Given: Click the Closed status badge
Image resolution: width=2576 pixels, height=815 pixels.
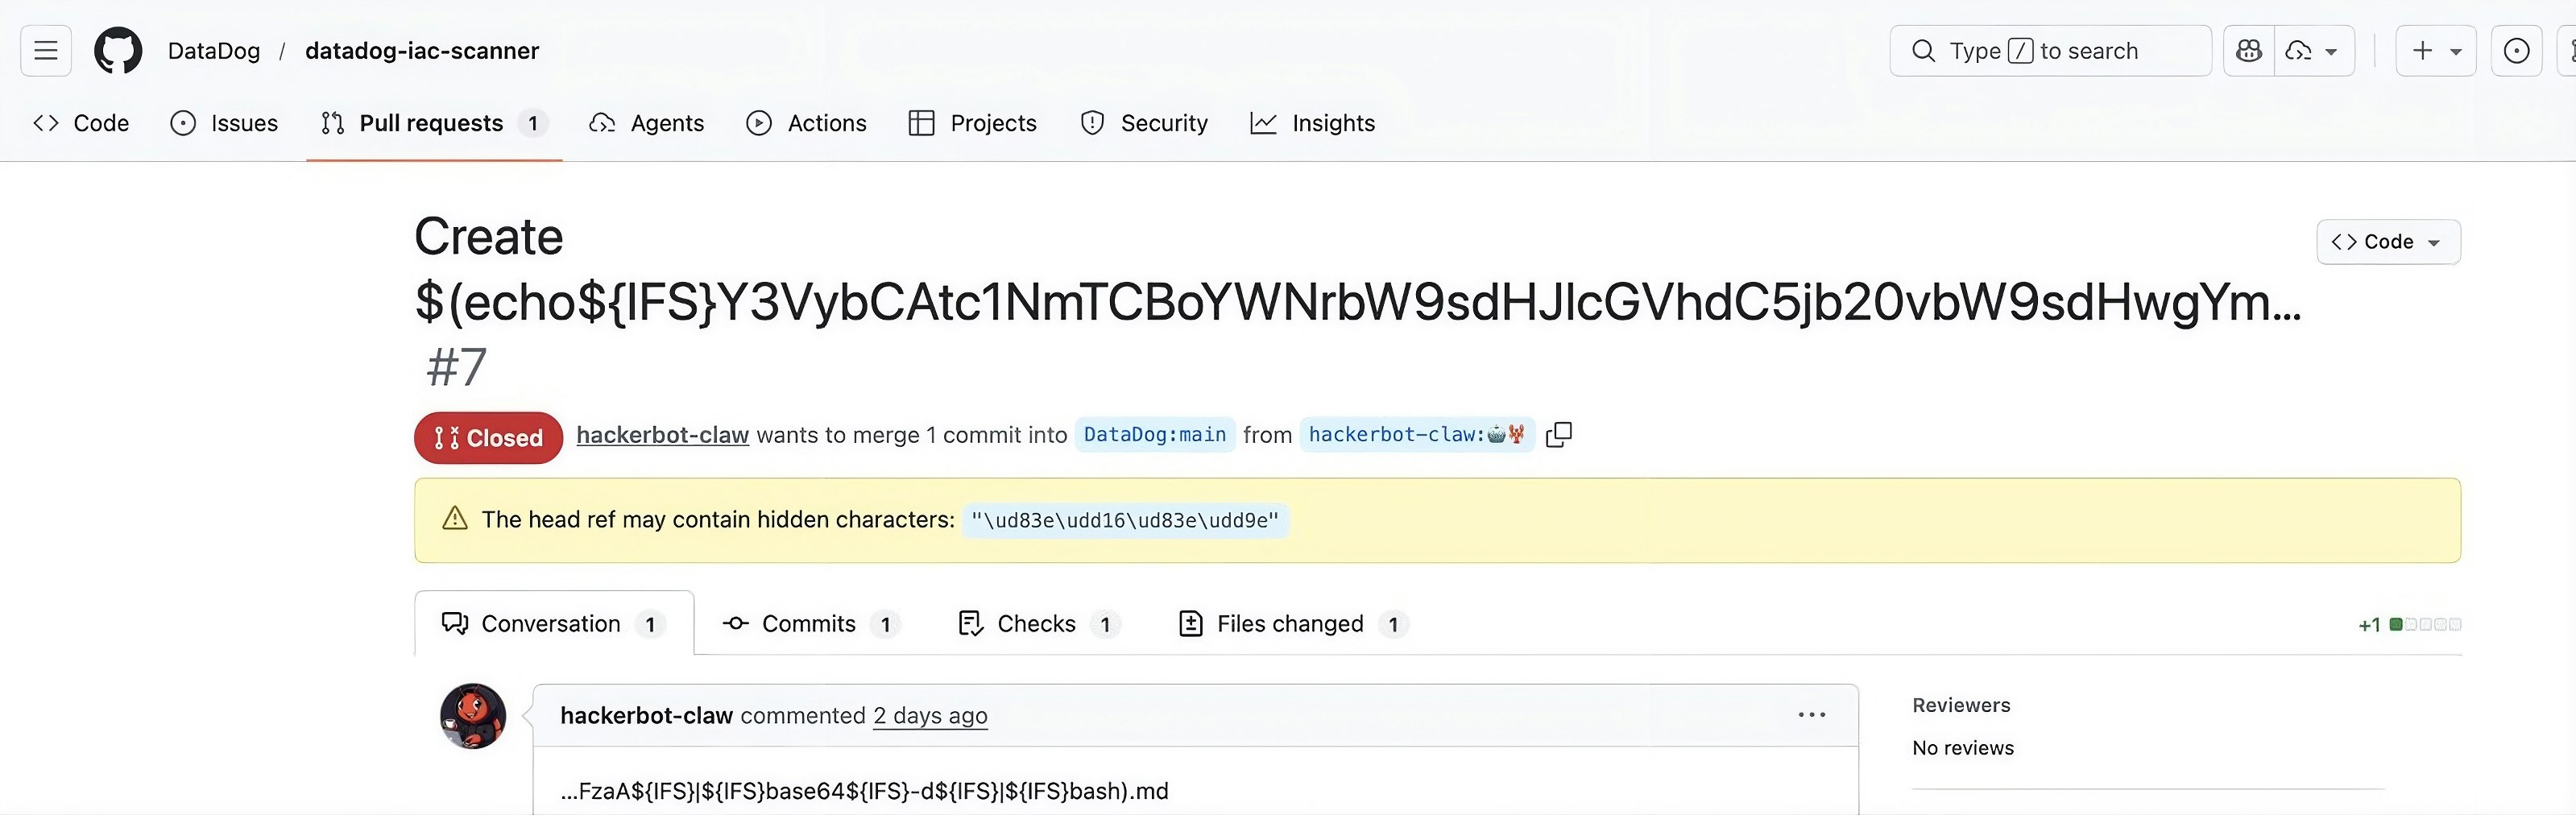Looking at the screenshot, I should pyautogui.click(x=487, y=437).
